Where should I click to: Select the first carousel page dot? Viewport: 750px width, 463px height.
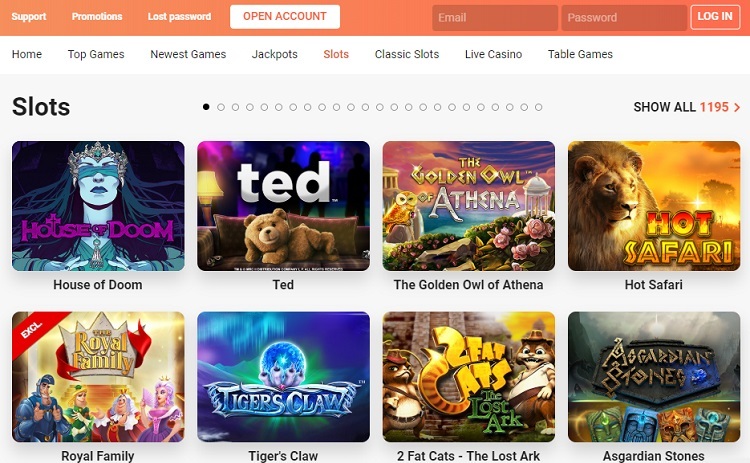click(206, 107)
